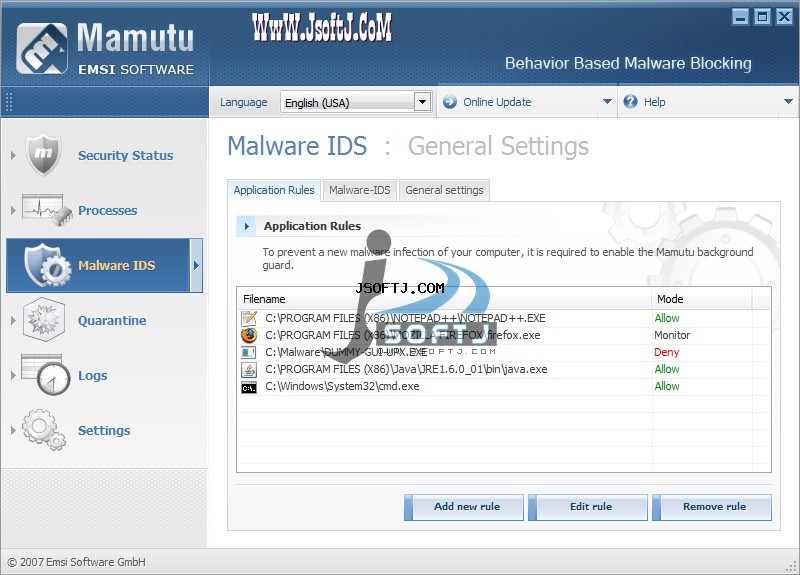Click the Emsi Software GmbH copyright text
The image size is (800, 575).
(x=77, y=562)
